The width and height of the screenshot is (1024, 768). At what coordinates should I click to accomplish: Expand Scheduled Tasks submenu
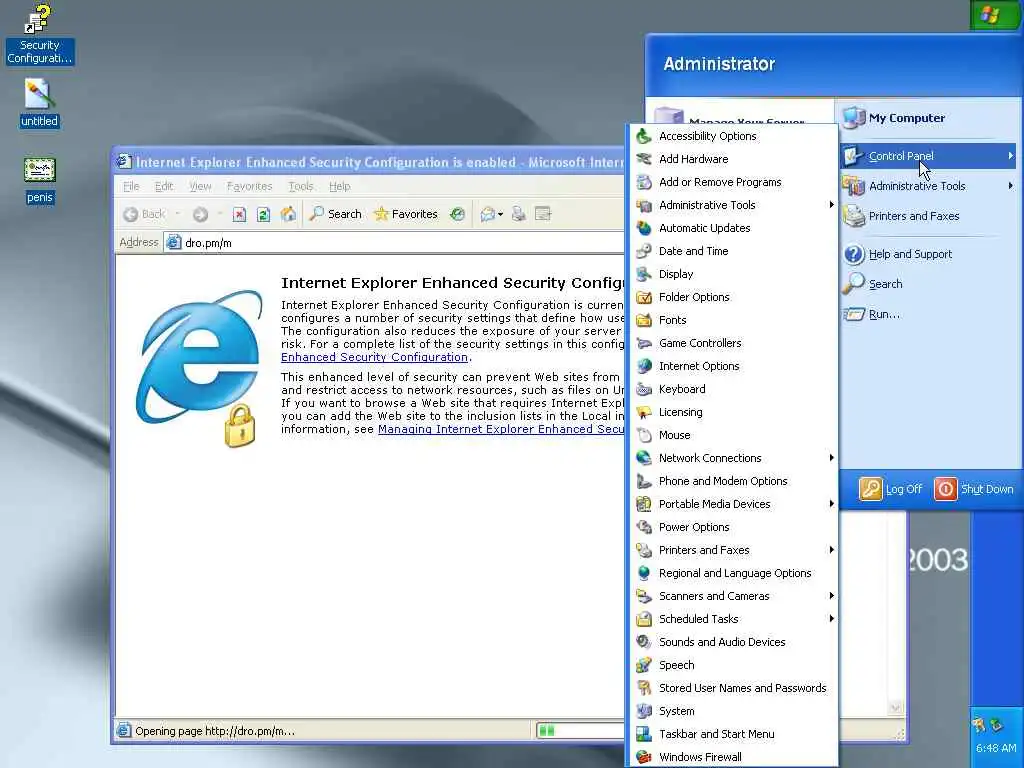pos(732,619)
